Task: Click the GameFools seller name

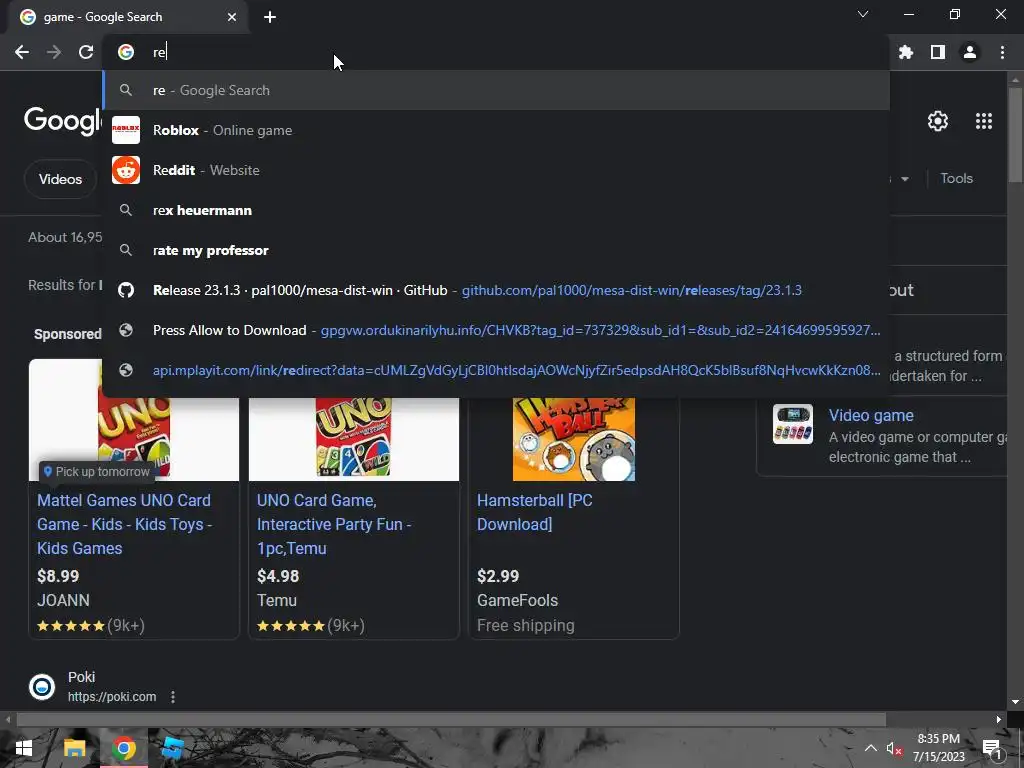Action: [517, 600]
